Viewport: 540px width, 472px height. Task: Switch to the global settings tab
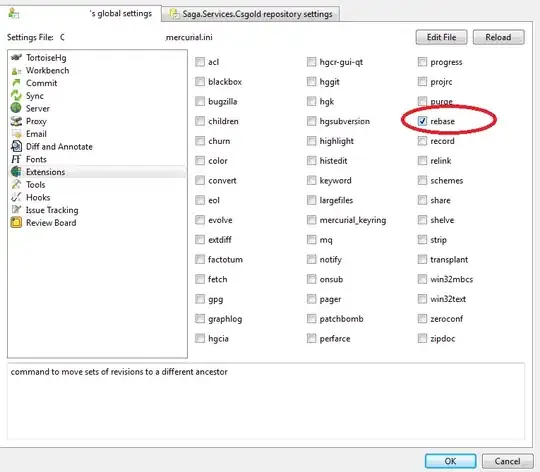pos(81,13)
